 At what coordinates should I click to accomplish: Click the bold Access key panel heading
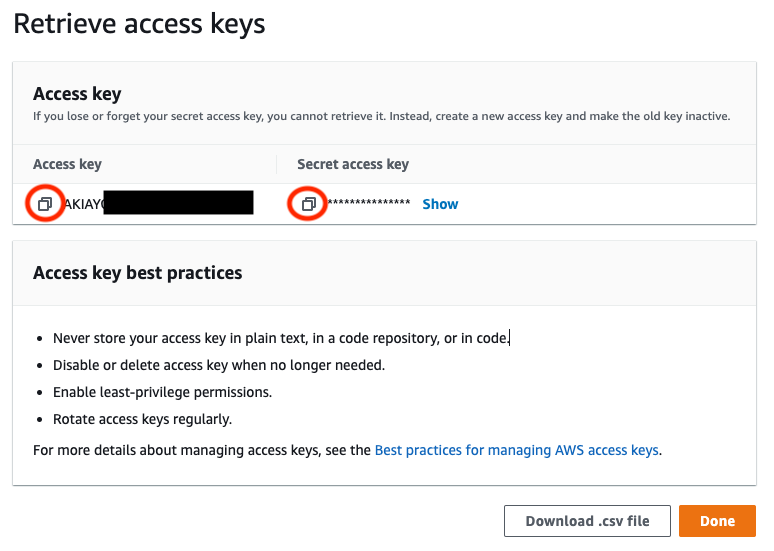tap(77, 94)
